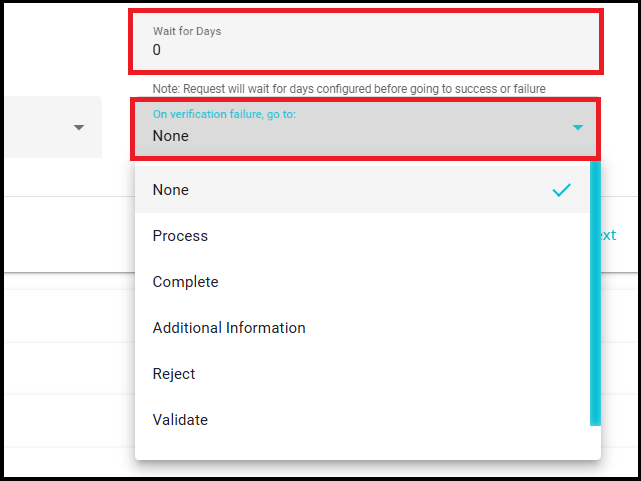Click the checkmark icon beside None
Viewport: 641px width, 481px height.
point(562,190)
